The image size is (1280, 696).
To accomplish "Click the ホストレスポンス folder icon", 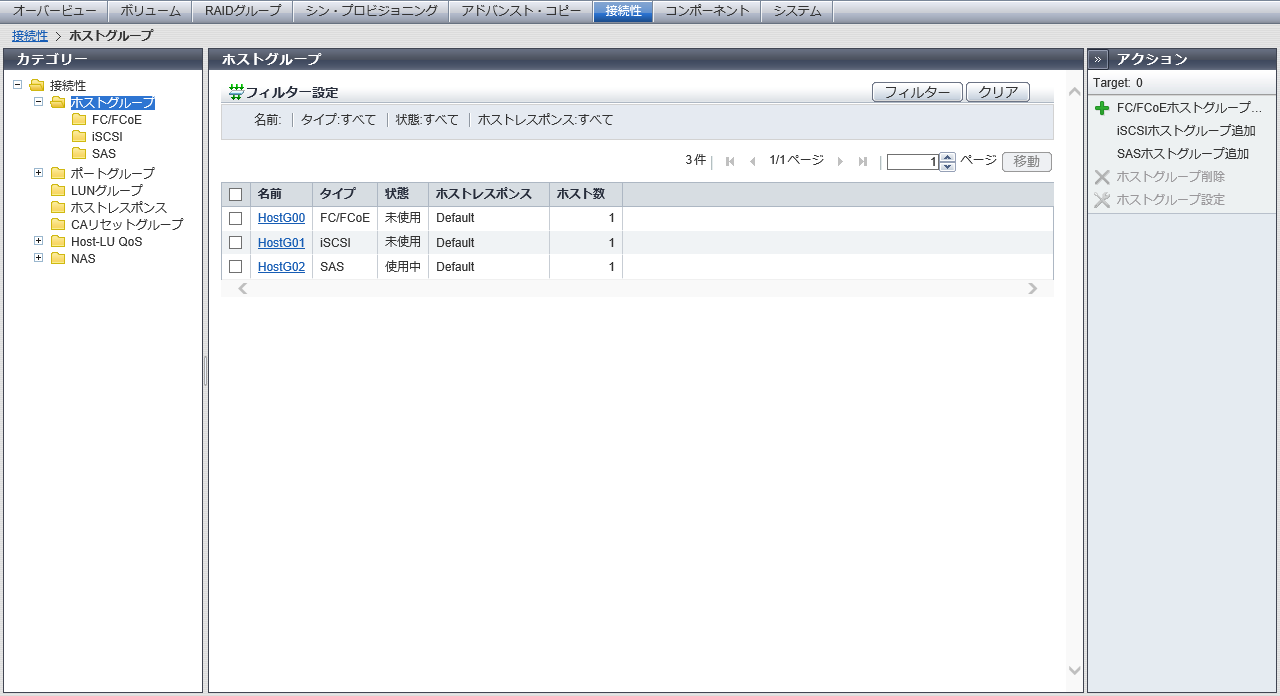I will [58, 208].
